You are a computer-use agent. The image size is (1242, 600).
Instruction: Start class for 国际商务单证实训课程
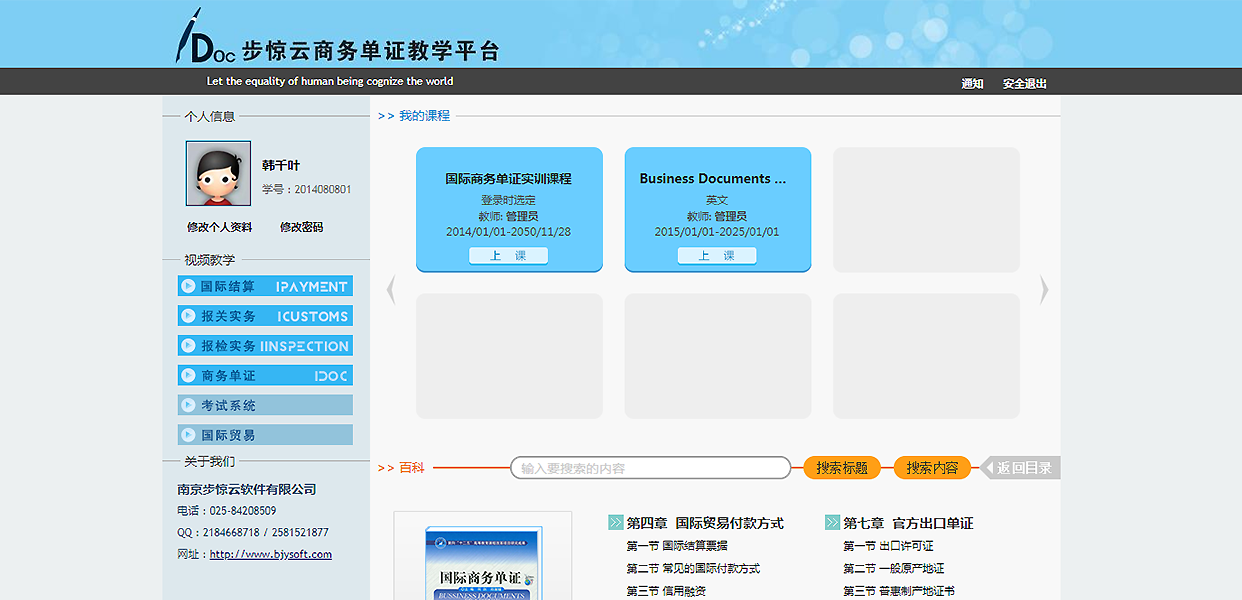(508, 256)
